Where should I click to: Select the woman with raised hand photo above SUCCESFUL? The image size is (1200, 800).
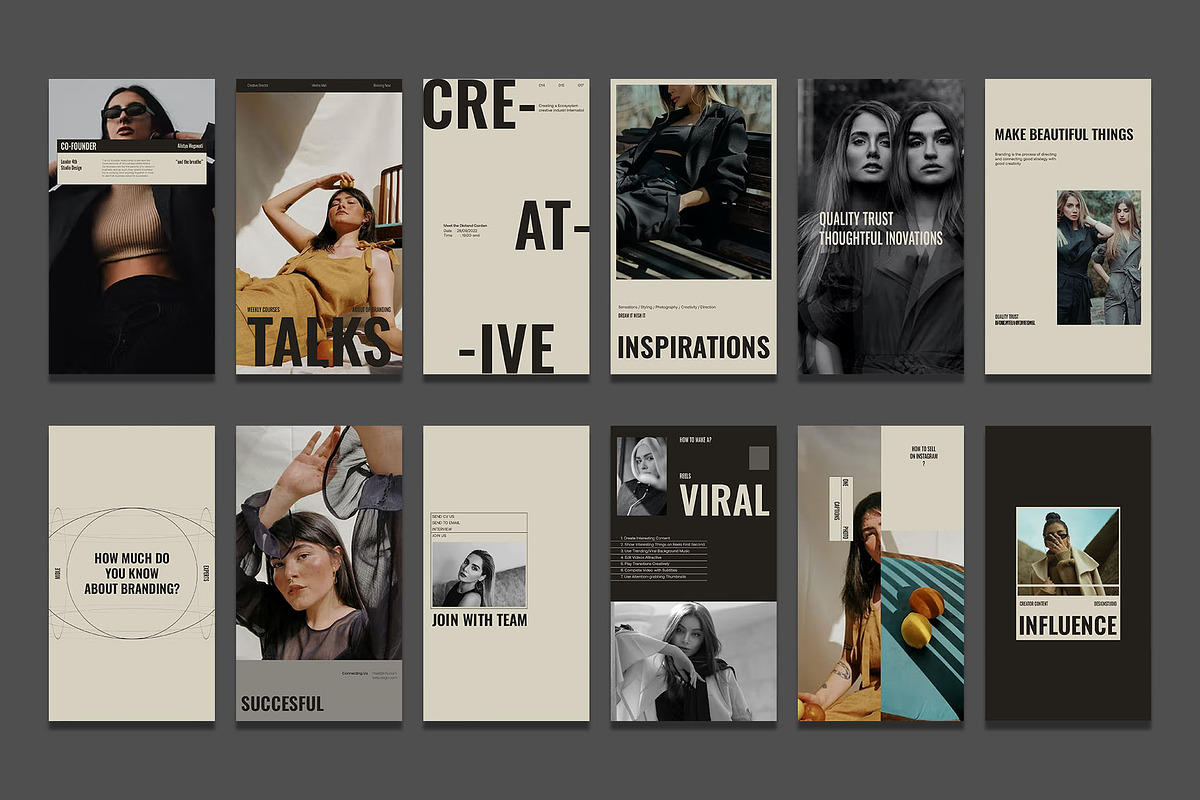tap(319, 543)
